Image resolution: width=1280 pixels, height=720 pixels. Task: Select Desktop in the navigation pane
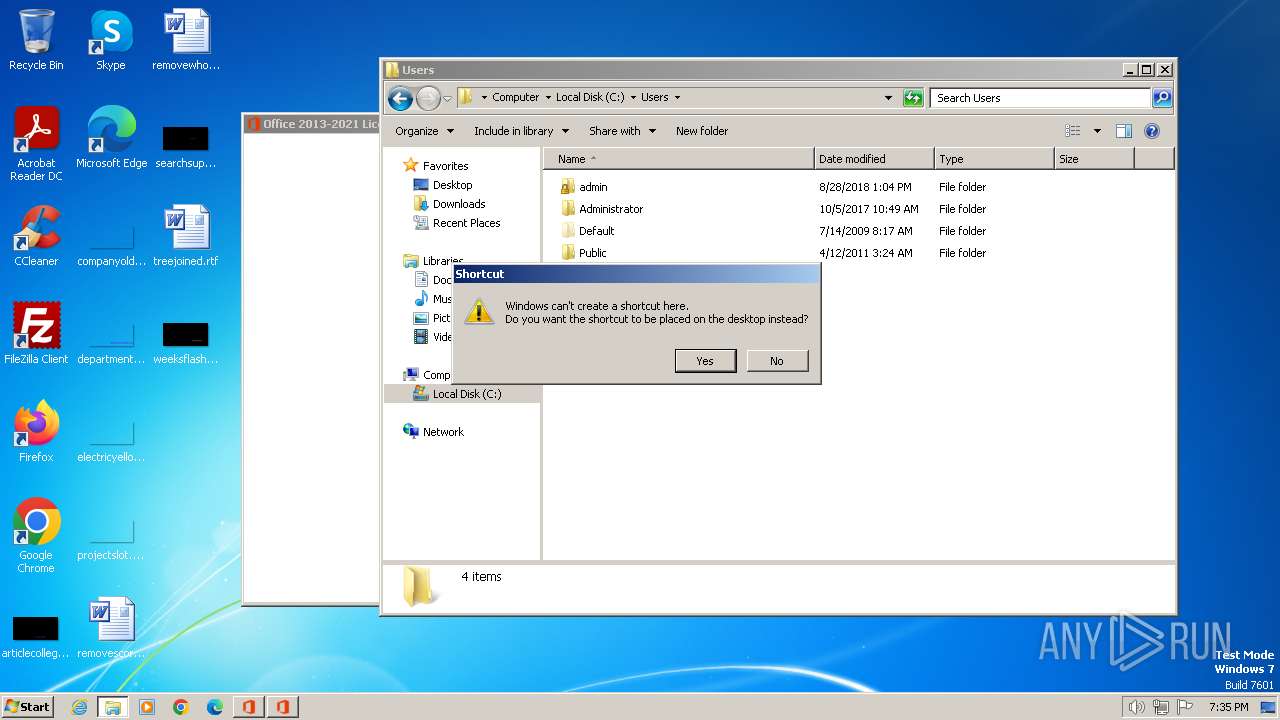click(452, 185)
